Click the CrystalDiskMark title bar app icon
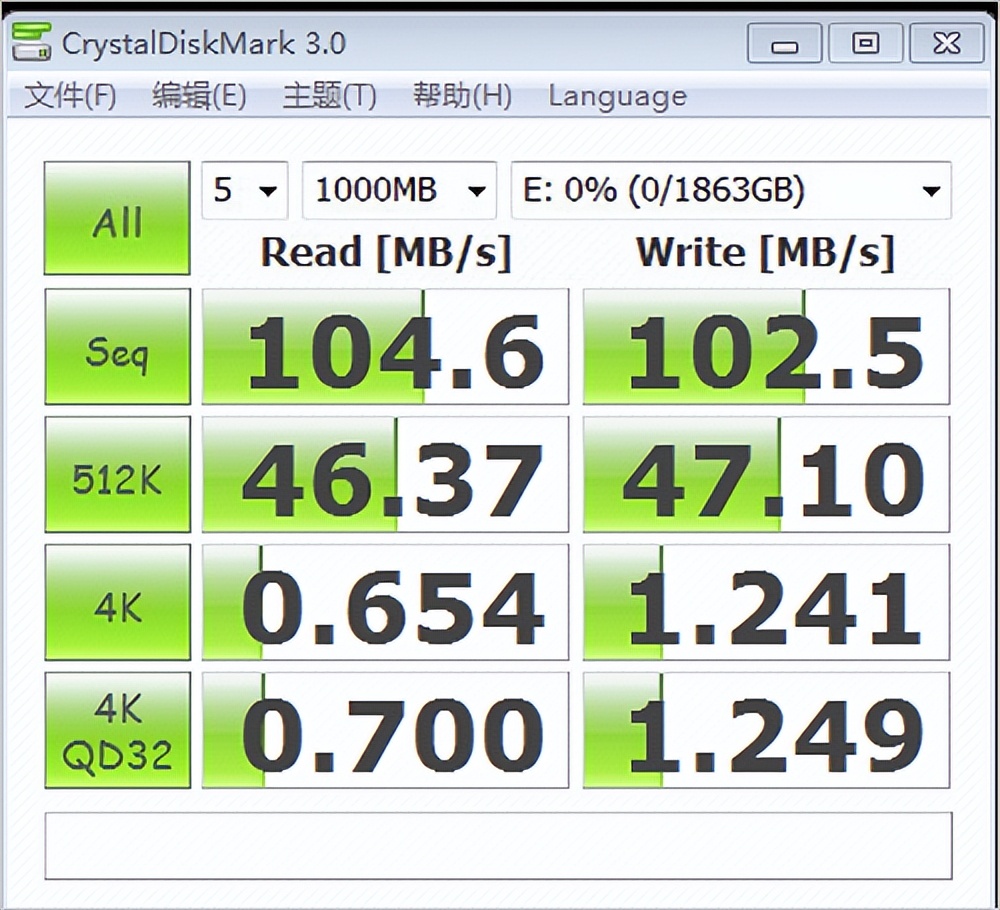The image size is (1000, 910). [30, 43]
